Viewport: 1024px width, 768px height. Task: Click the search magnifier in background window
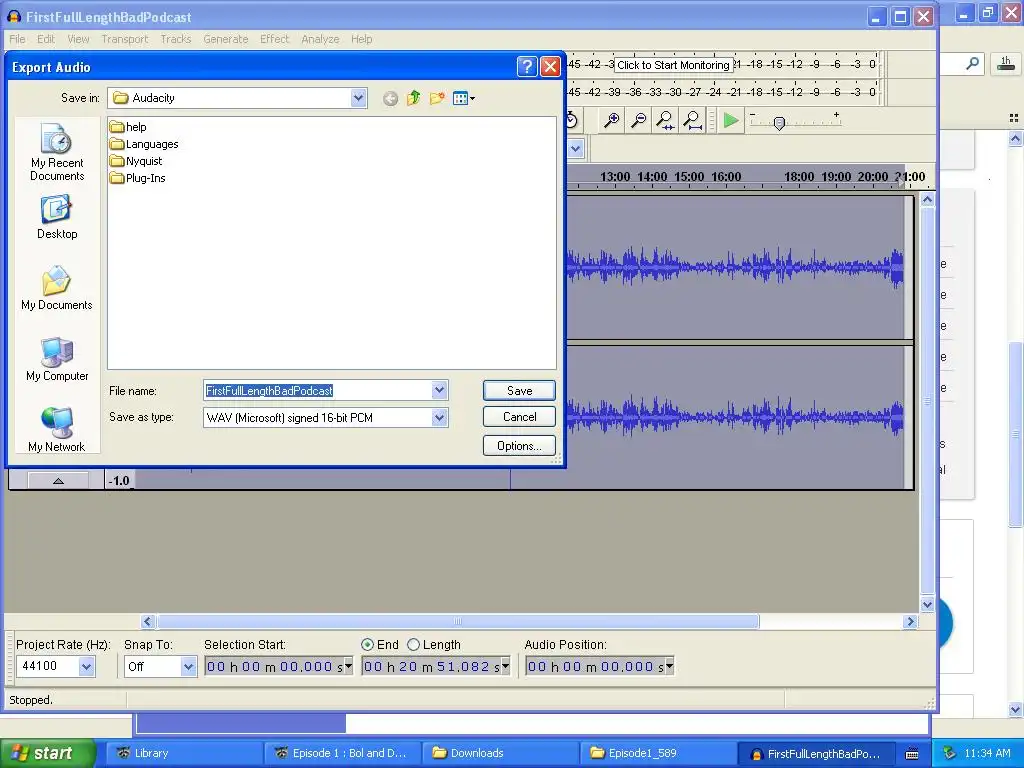972,64
